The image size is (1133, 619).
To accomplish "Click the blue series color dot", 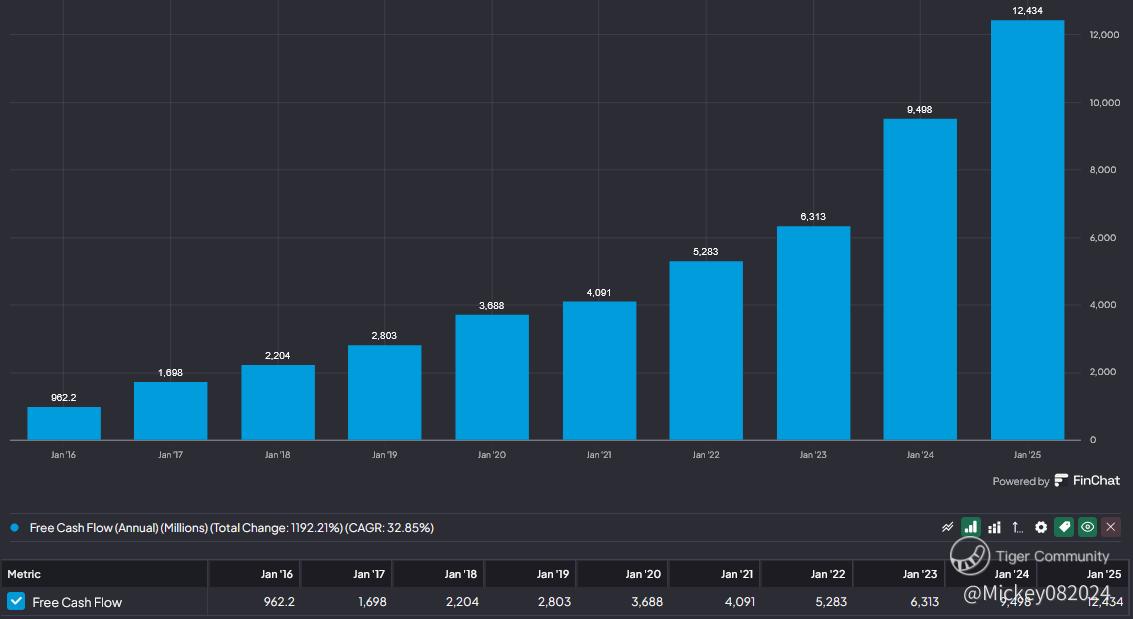I will (x=14, y=528).
